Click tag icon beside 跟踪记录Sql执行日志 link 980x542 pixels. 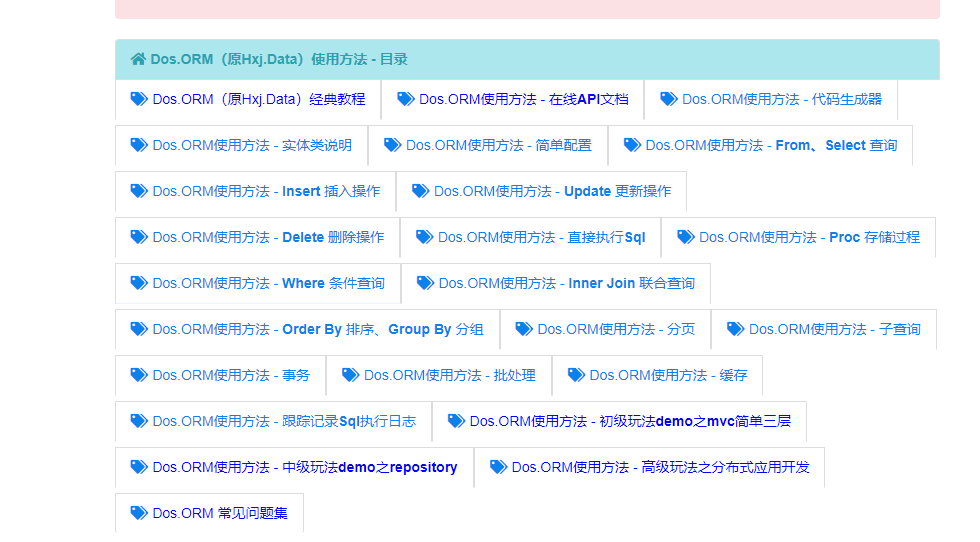pyautogui.click(x=139, y=421)
